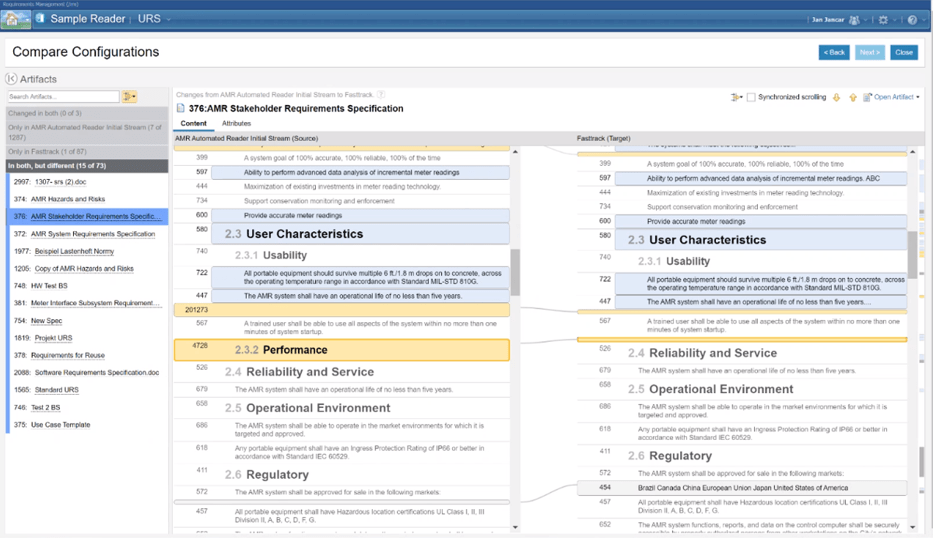This screenshot has width=933, height=538.
Task: Open the display options dropdown left of Synchronized scrolling
Action: [x=736, y=97]
